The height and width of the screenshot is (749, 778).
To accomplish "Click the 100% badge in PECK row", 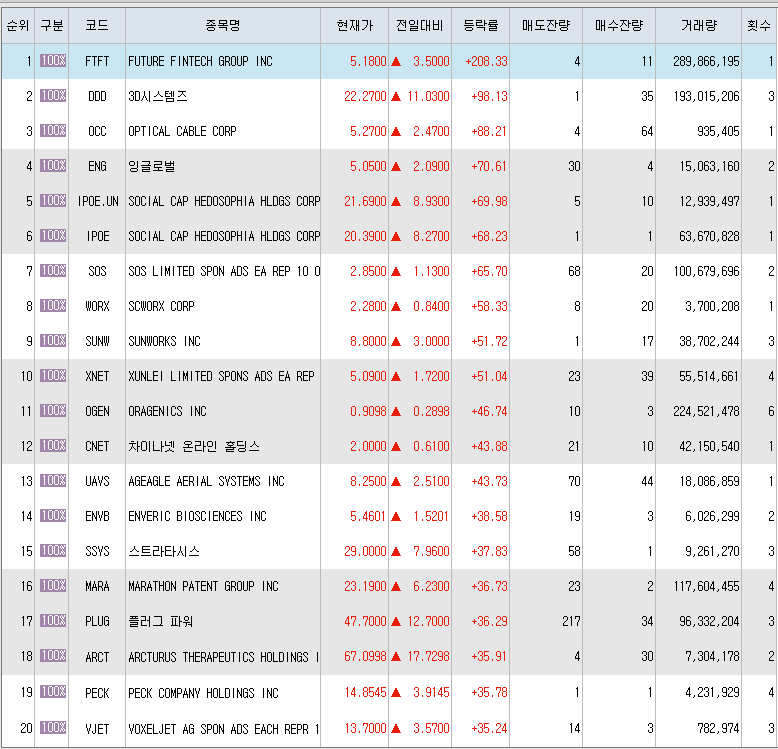I will tap(53, 691).
